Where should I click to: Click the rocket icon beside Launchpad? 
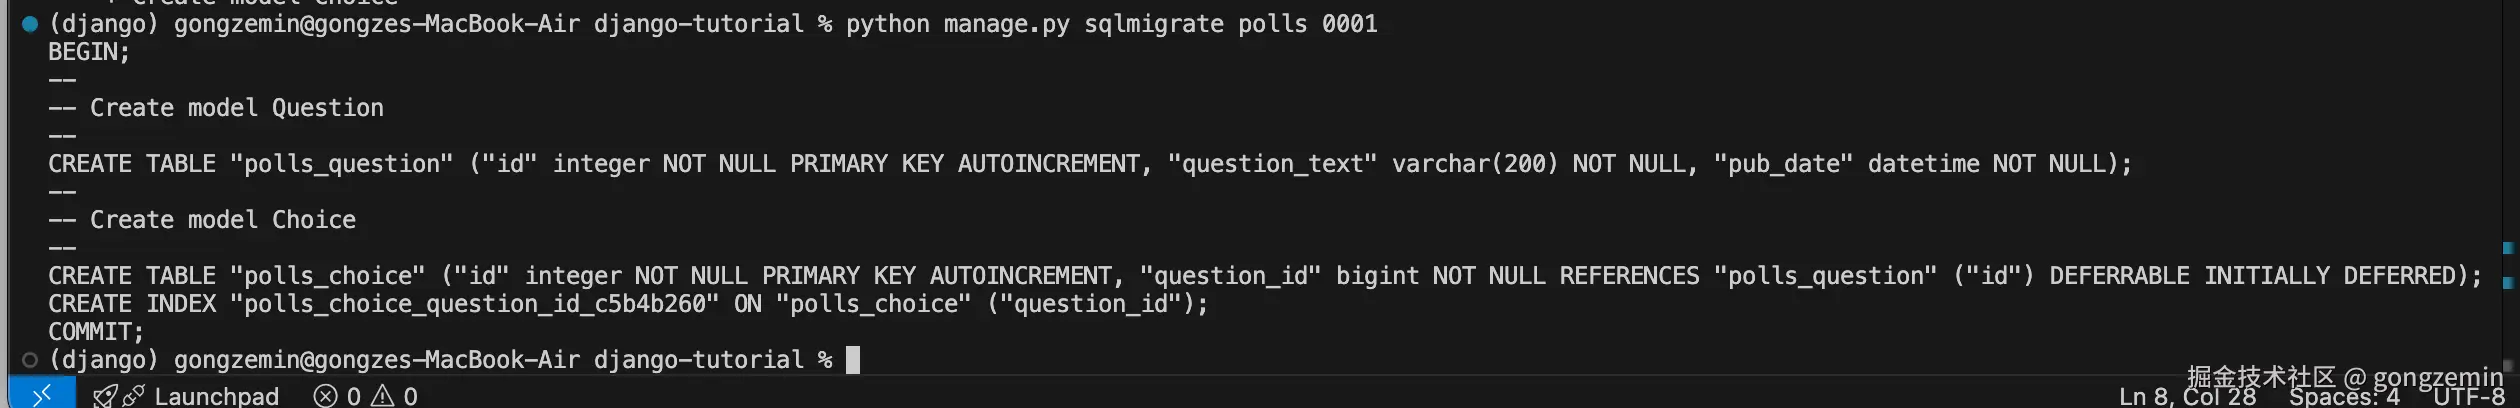(104, 396)
